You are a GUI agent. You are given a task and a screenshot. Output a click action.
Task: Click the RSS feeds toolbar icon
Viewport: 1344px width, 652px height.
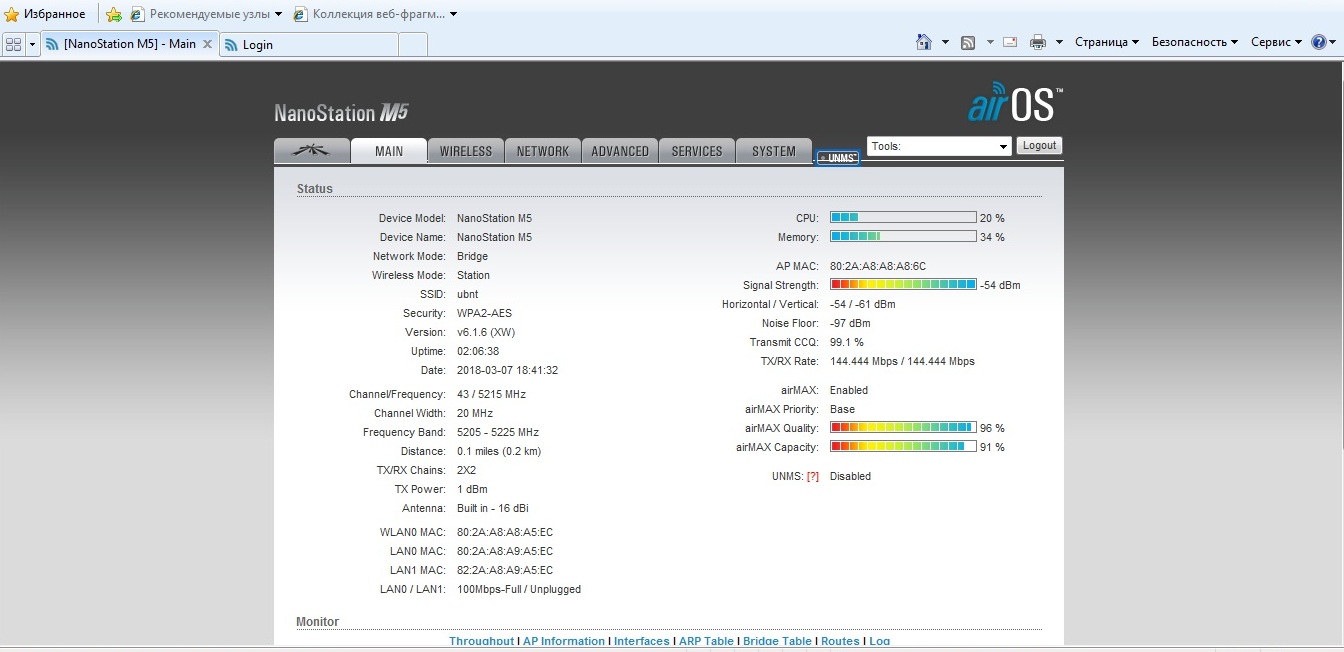point(968,42)
